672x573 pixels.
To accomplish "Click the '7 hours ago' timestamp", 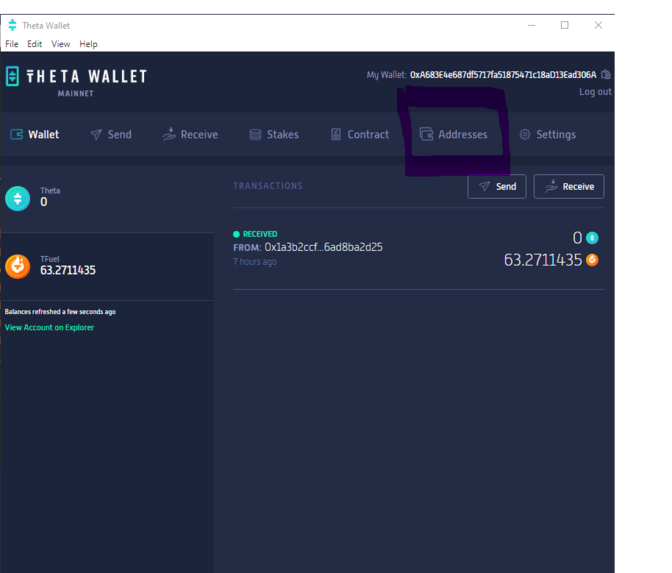I will point(255,261).
